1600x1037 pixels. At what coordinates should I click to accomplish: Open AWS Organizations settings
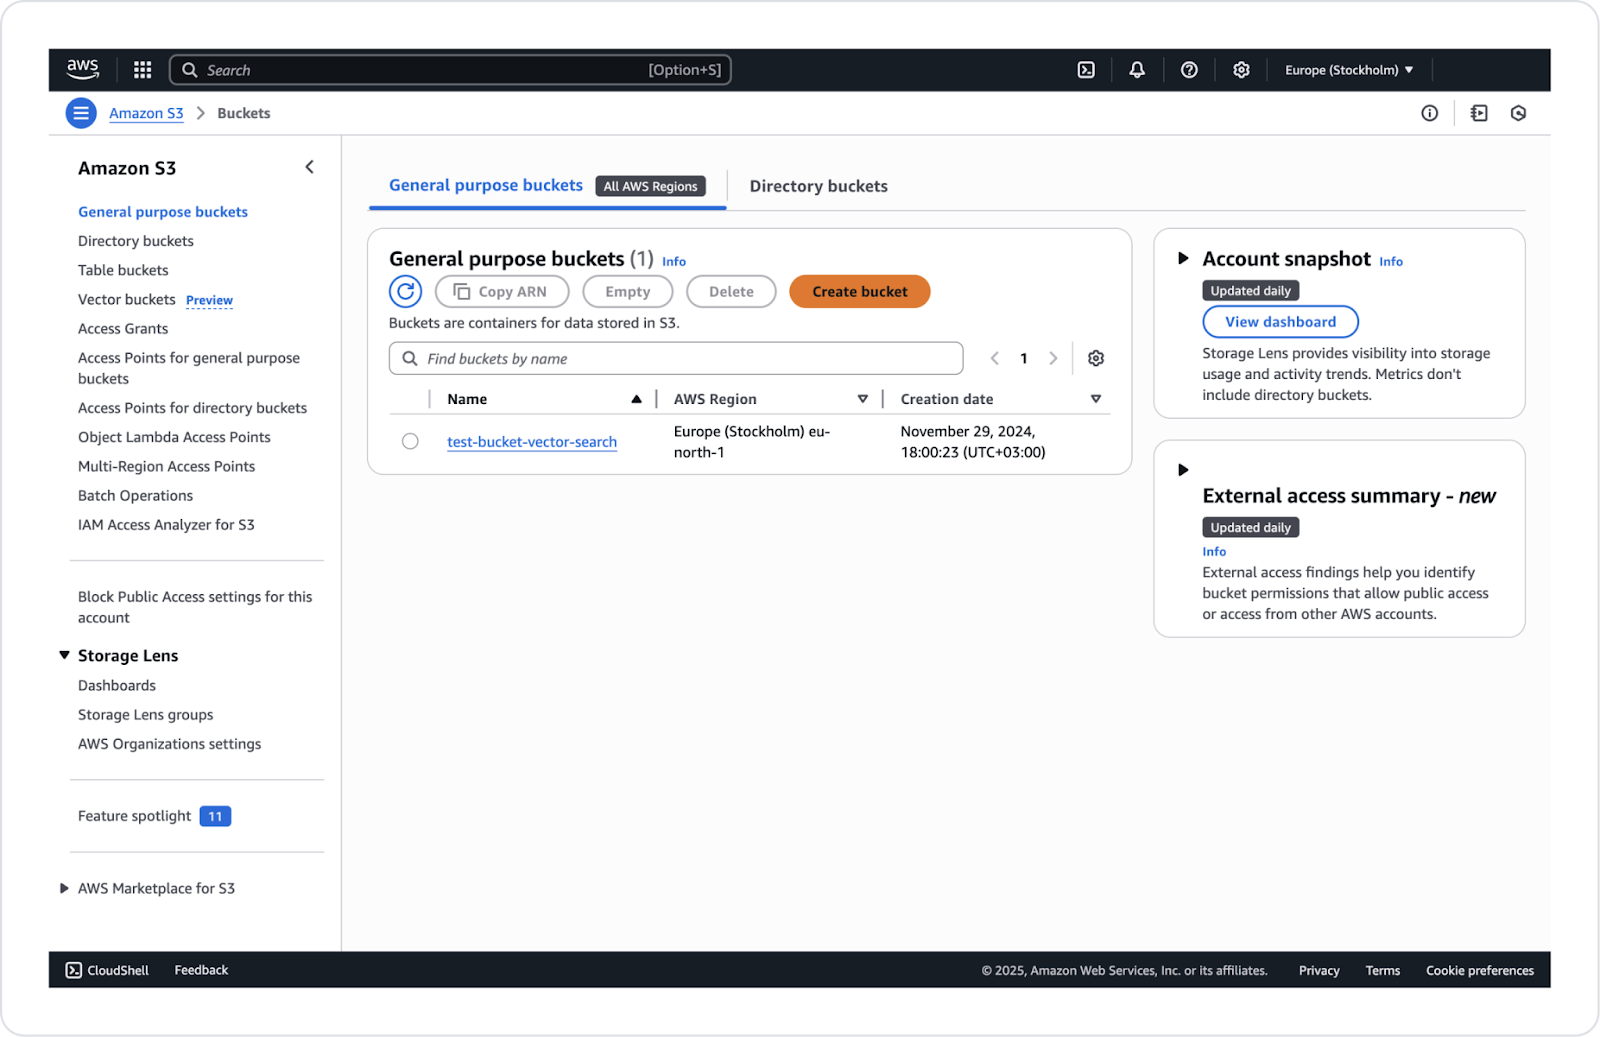coord(169,743)
